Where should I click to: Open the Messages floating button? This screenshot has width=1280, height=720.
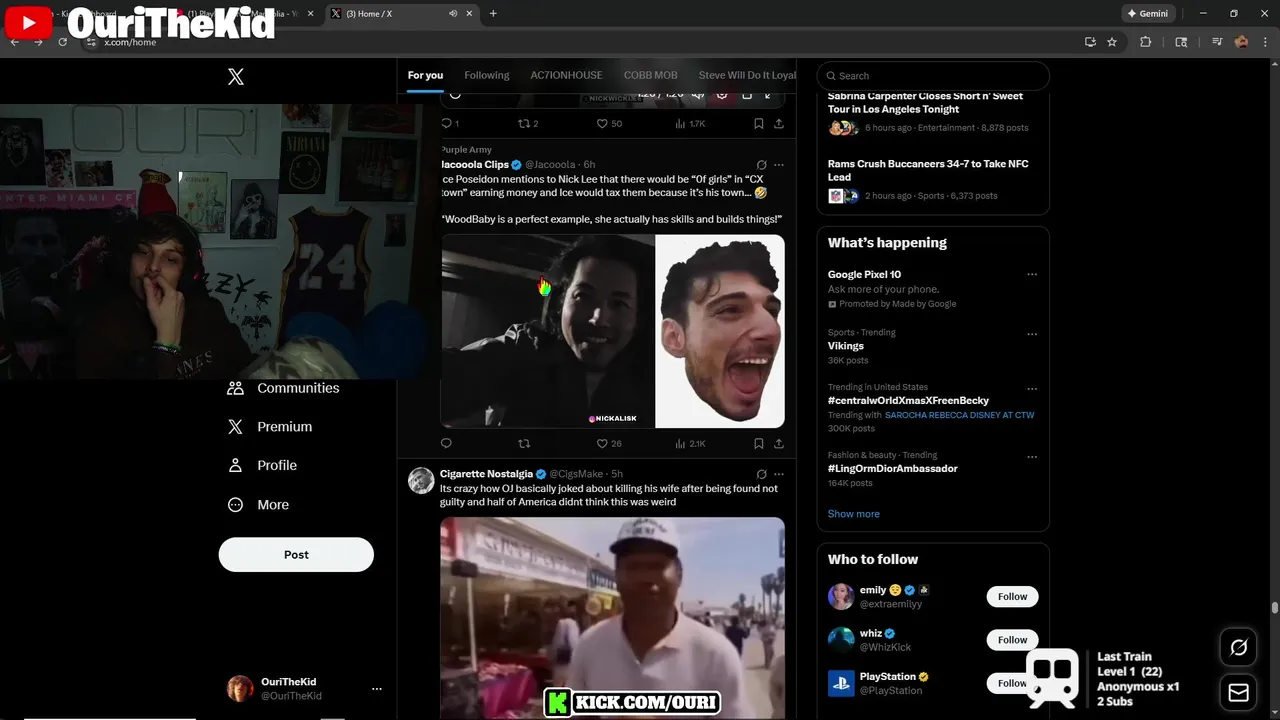[1238, 692]
